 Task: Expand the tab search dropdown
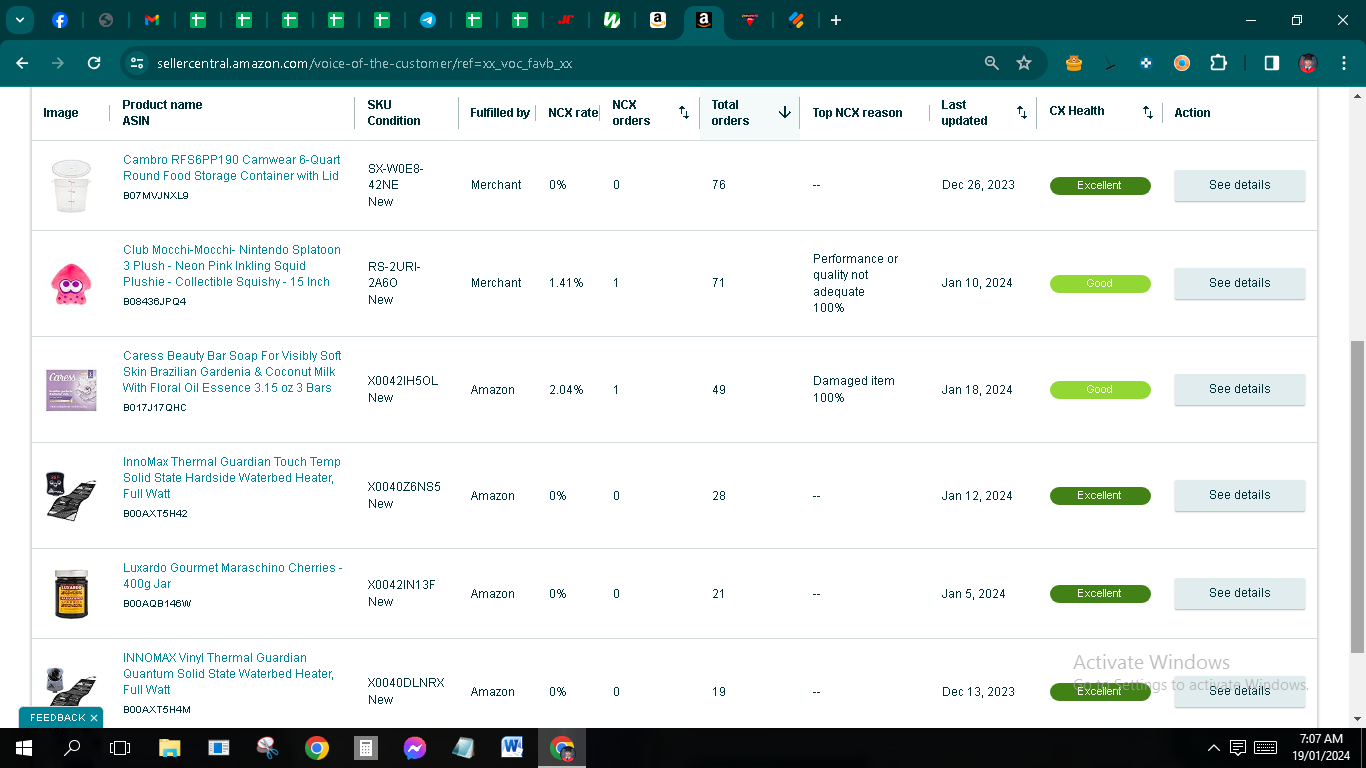19,20
